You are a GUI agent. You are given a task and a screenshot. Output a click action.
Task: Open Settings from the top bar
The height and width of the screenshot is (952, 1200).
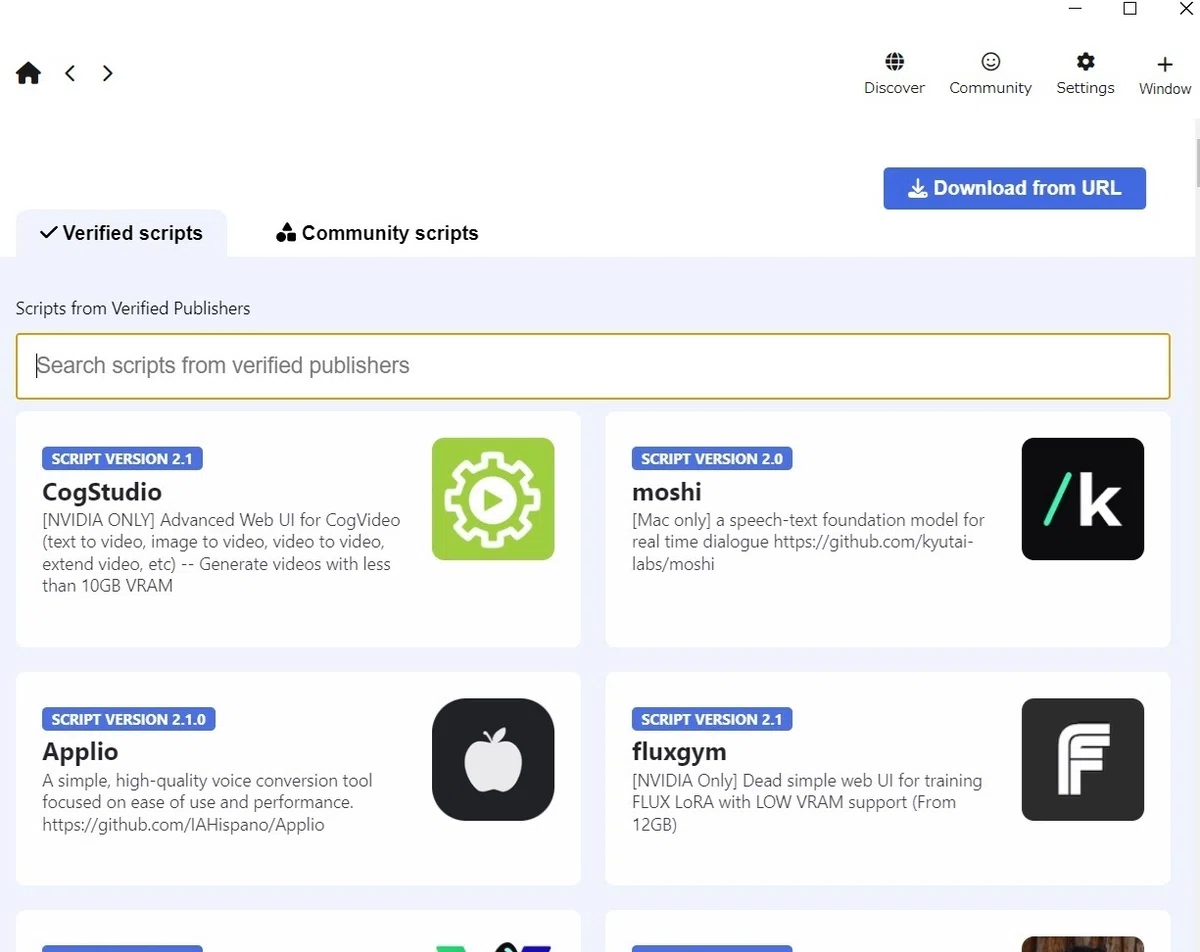point(1085,75)
